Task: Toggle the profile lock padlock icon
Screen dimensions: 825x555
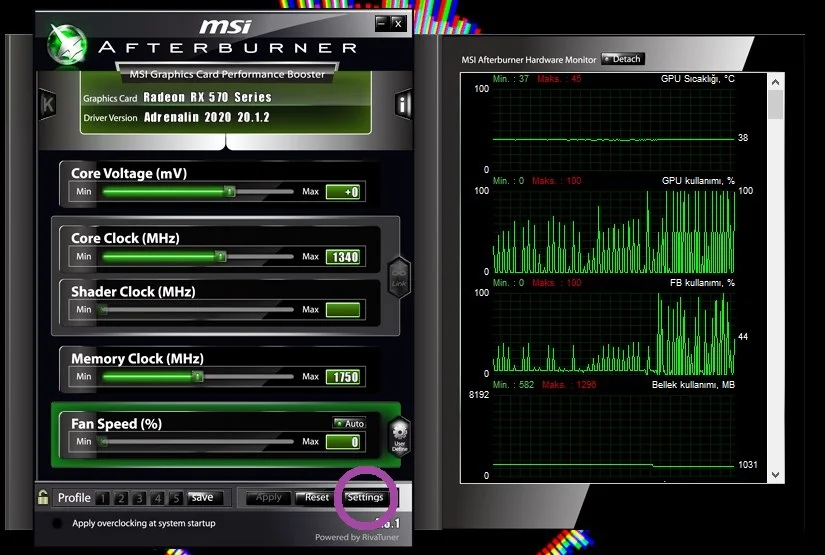Action: pyautogui.click(x=43, y=497)
